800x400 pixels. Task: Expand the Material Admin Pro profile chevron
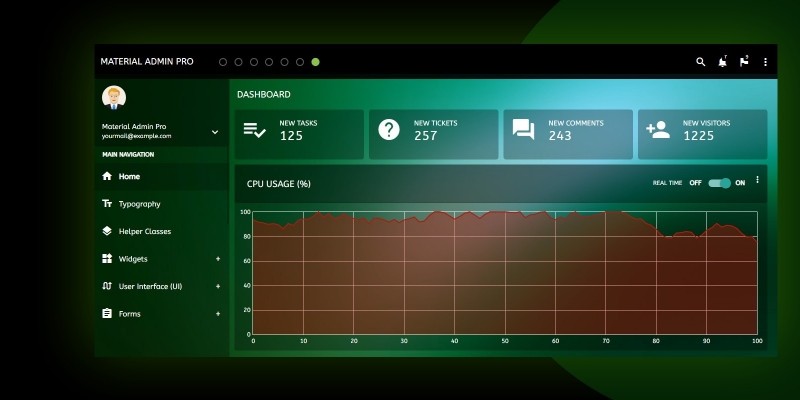coord(215,132)
